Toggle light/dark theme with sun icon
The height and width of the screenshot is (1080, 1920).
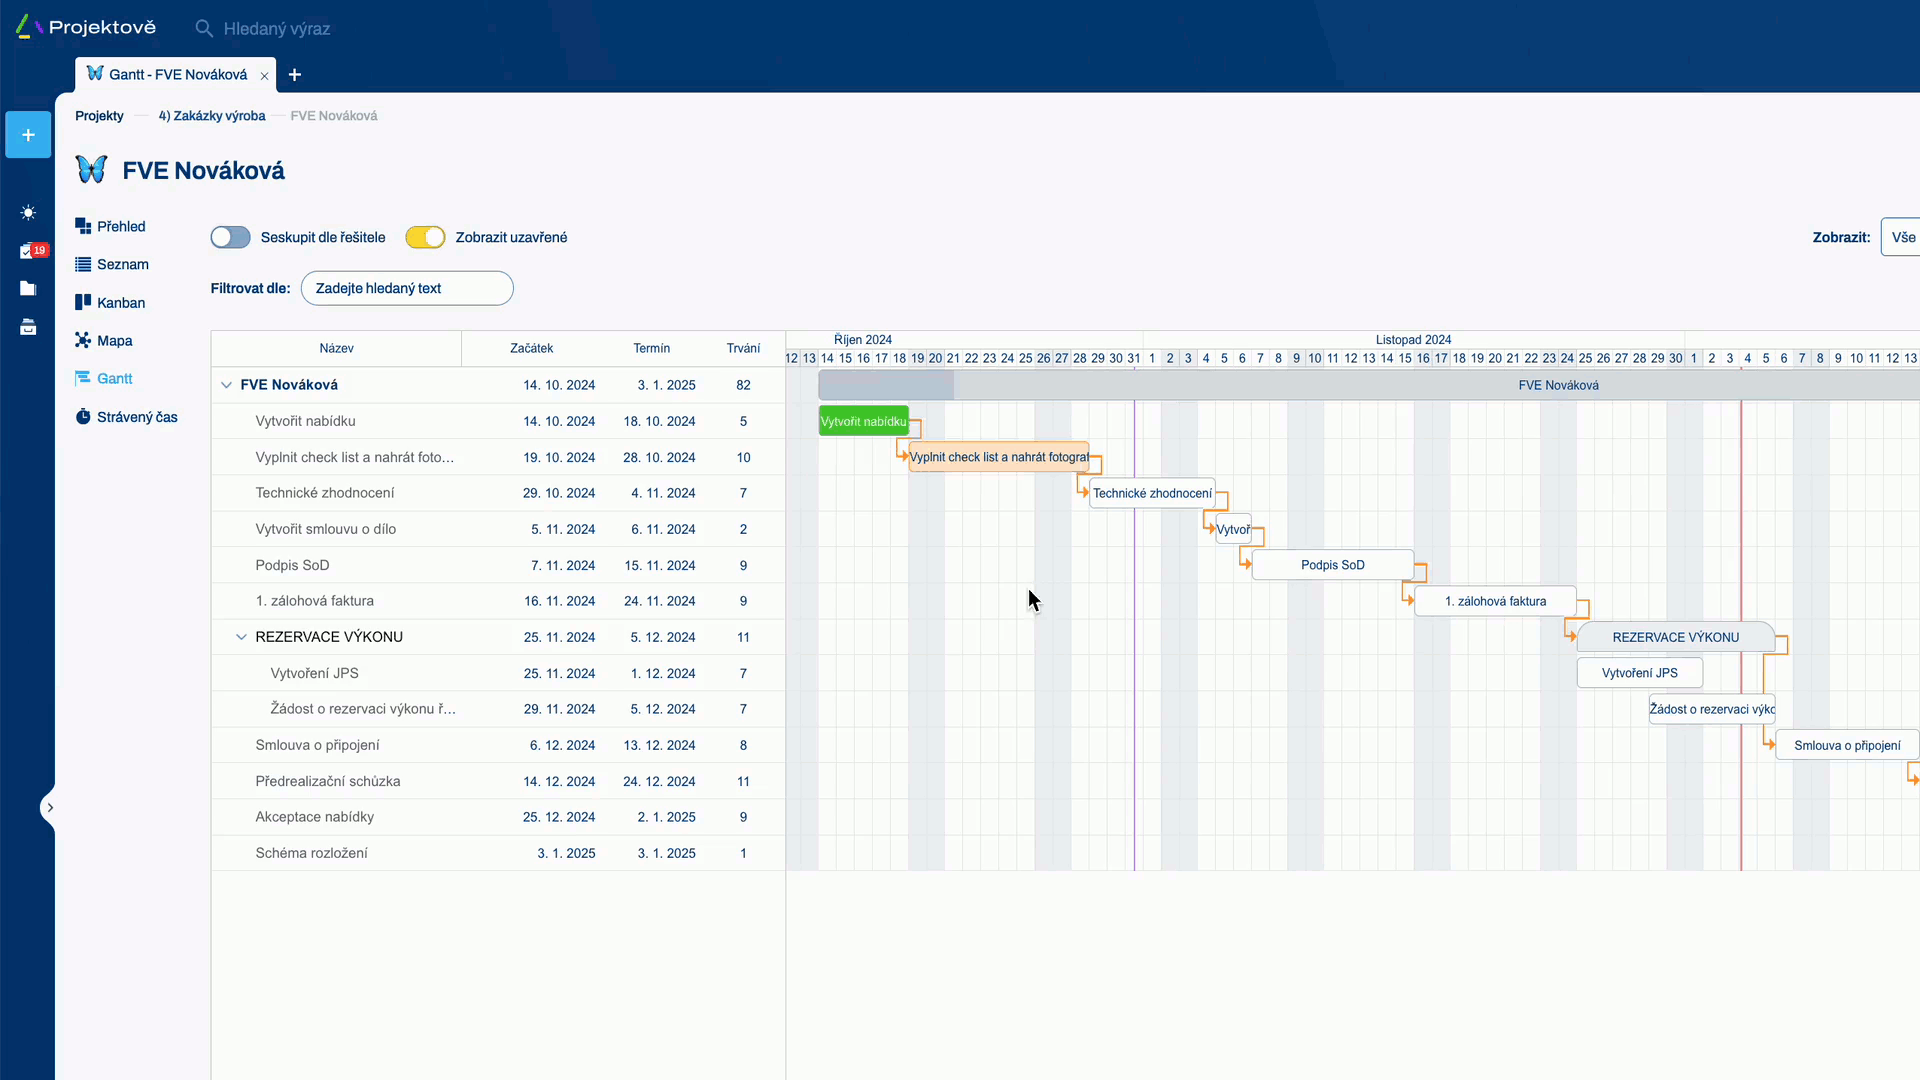[28, 212]
